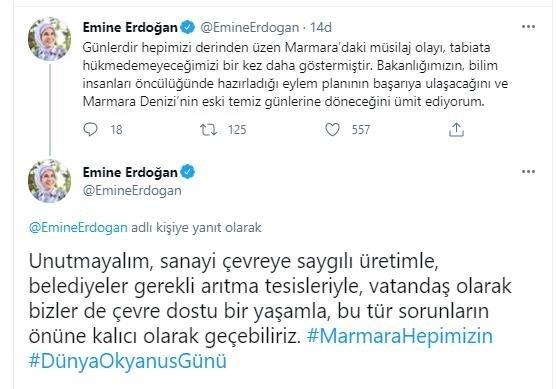
Task: Retweet the first Emine Erdoğan tweet
Action: [208, 130]
